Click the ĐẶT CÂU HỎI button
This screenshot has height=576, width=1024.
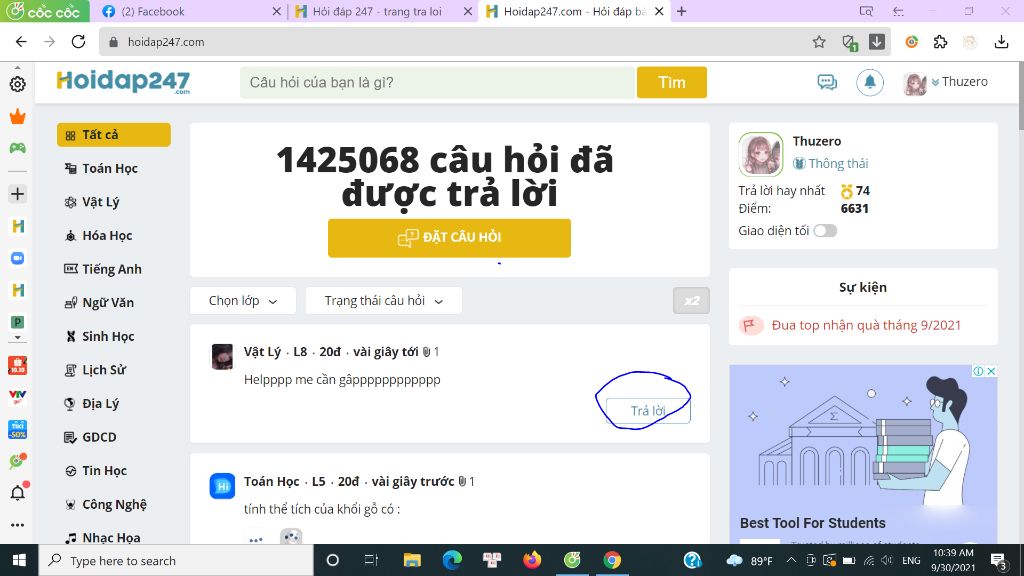click(449, 238)
